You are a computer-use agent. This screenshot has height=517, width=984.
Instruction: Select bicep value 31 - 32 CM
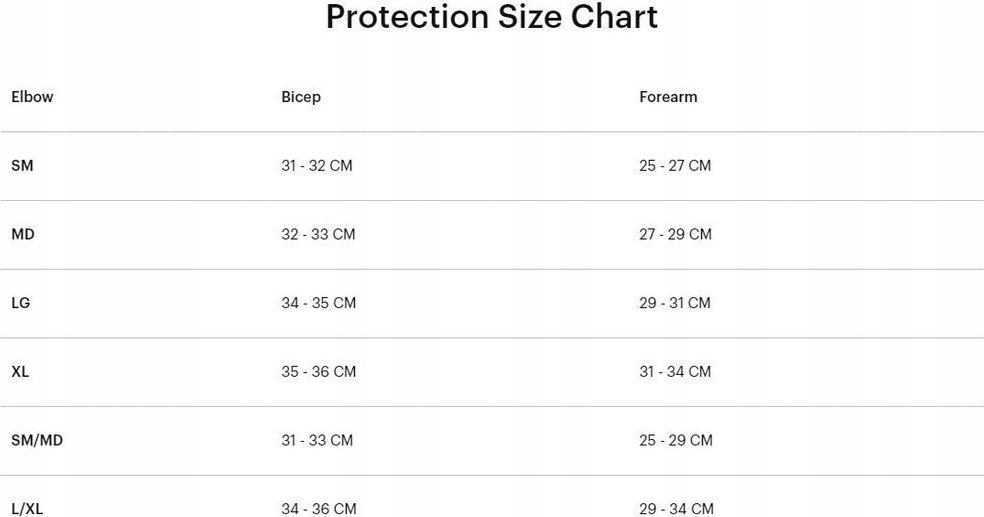[x=317, y=166]
